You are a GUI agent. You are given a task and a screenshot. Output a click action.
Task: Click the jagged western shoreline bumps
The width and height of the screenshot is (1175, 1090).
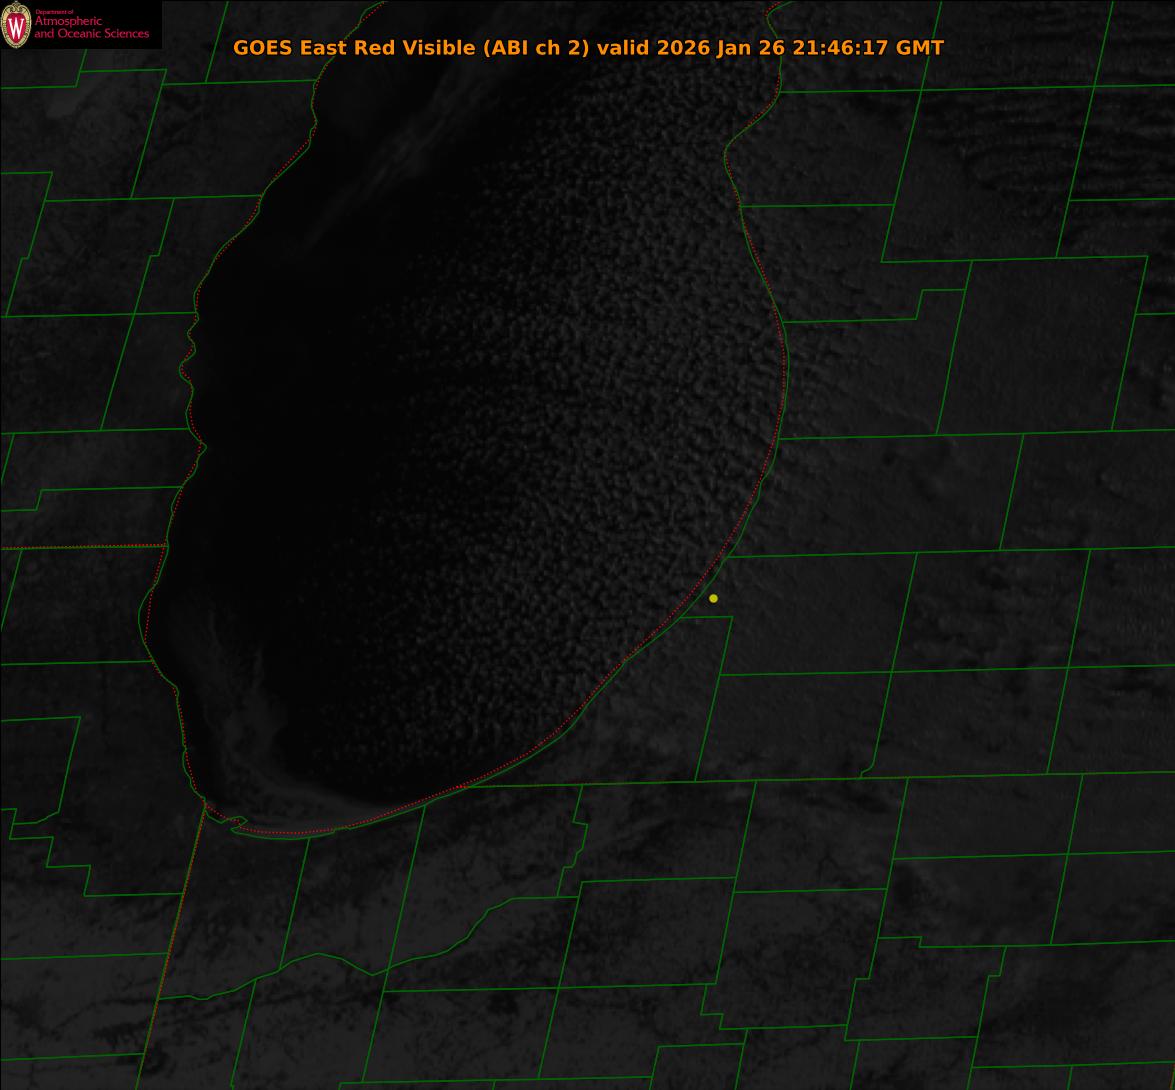[190, 360]
